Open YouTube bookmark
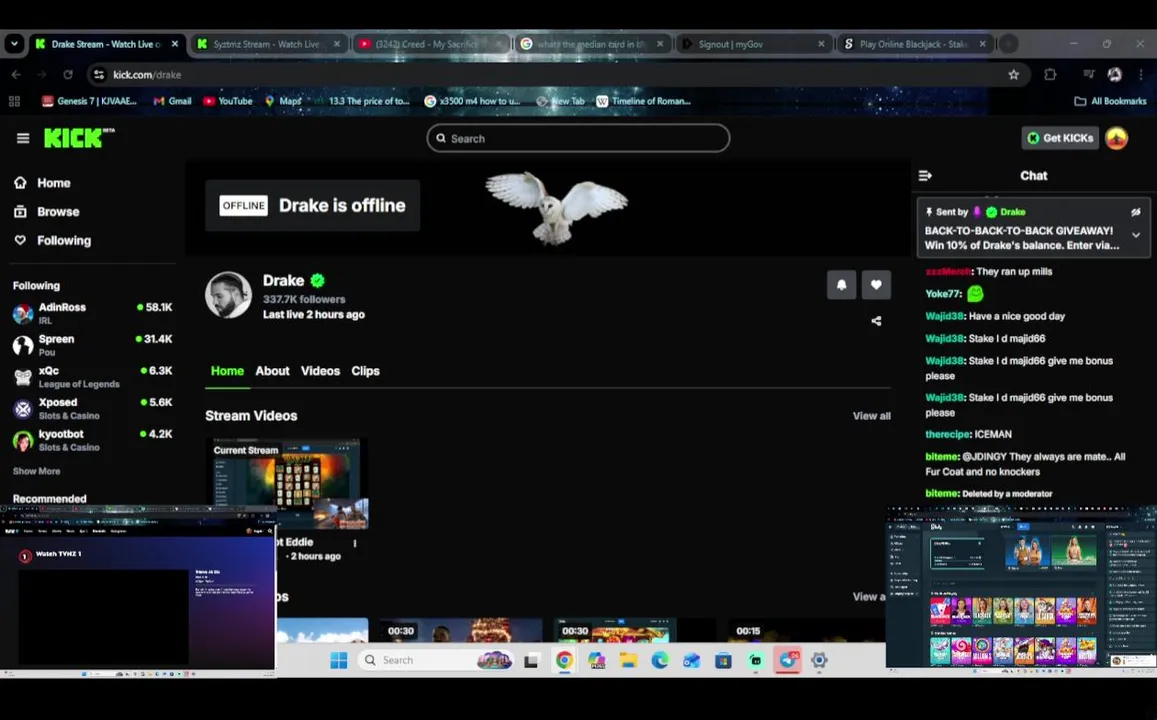 pos(227,101)
